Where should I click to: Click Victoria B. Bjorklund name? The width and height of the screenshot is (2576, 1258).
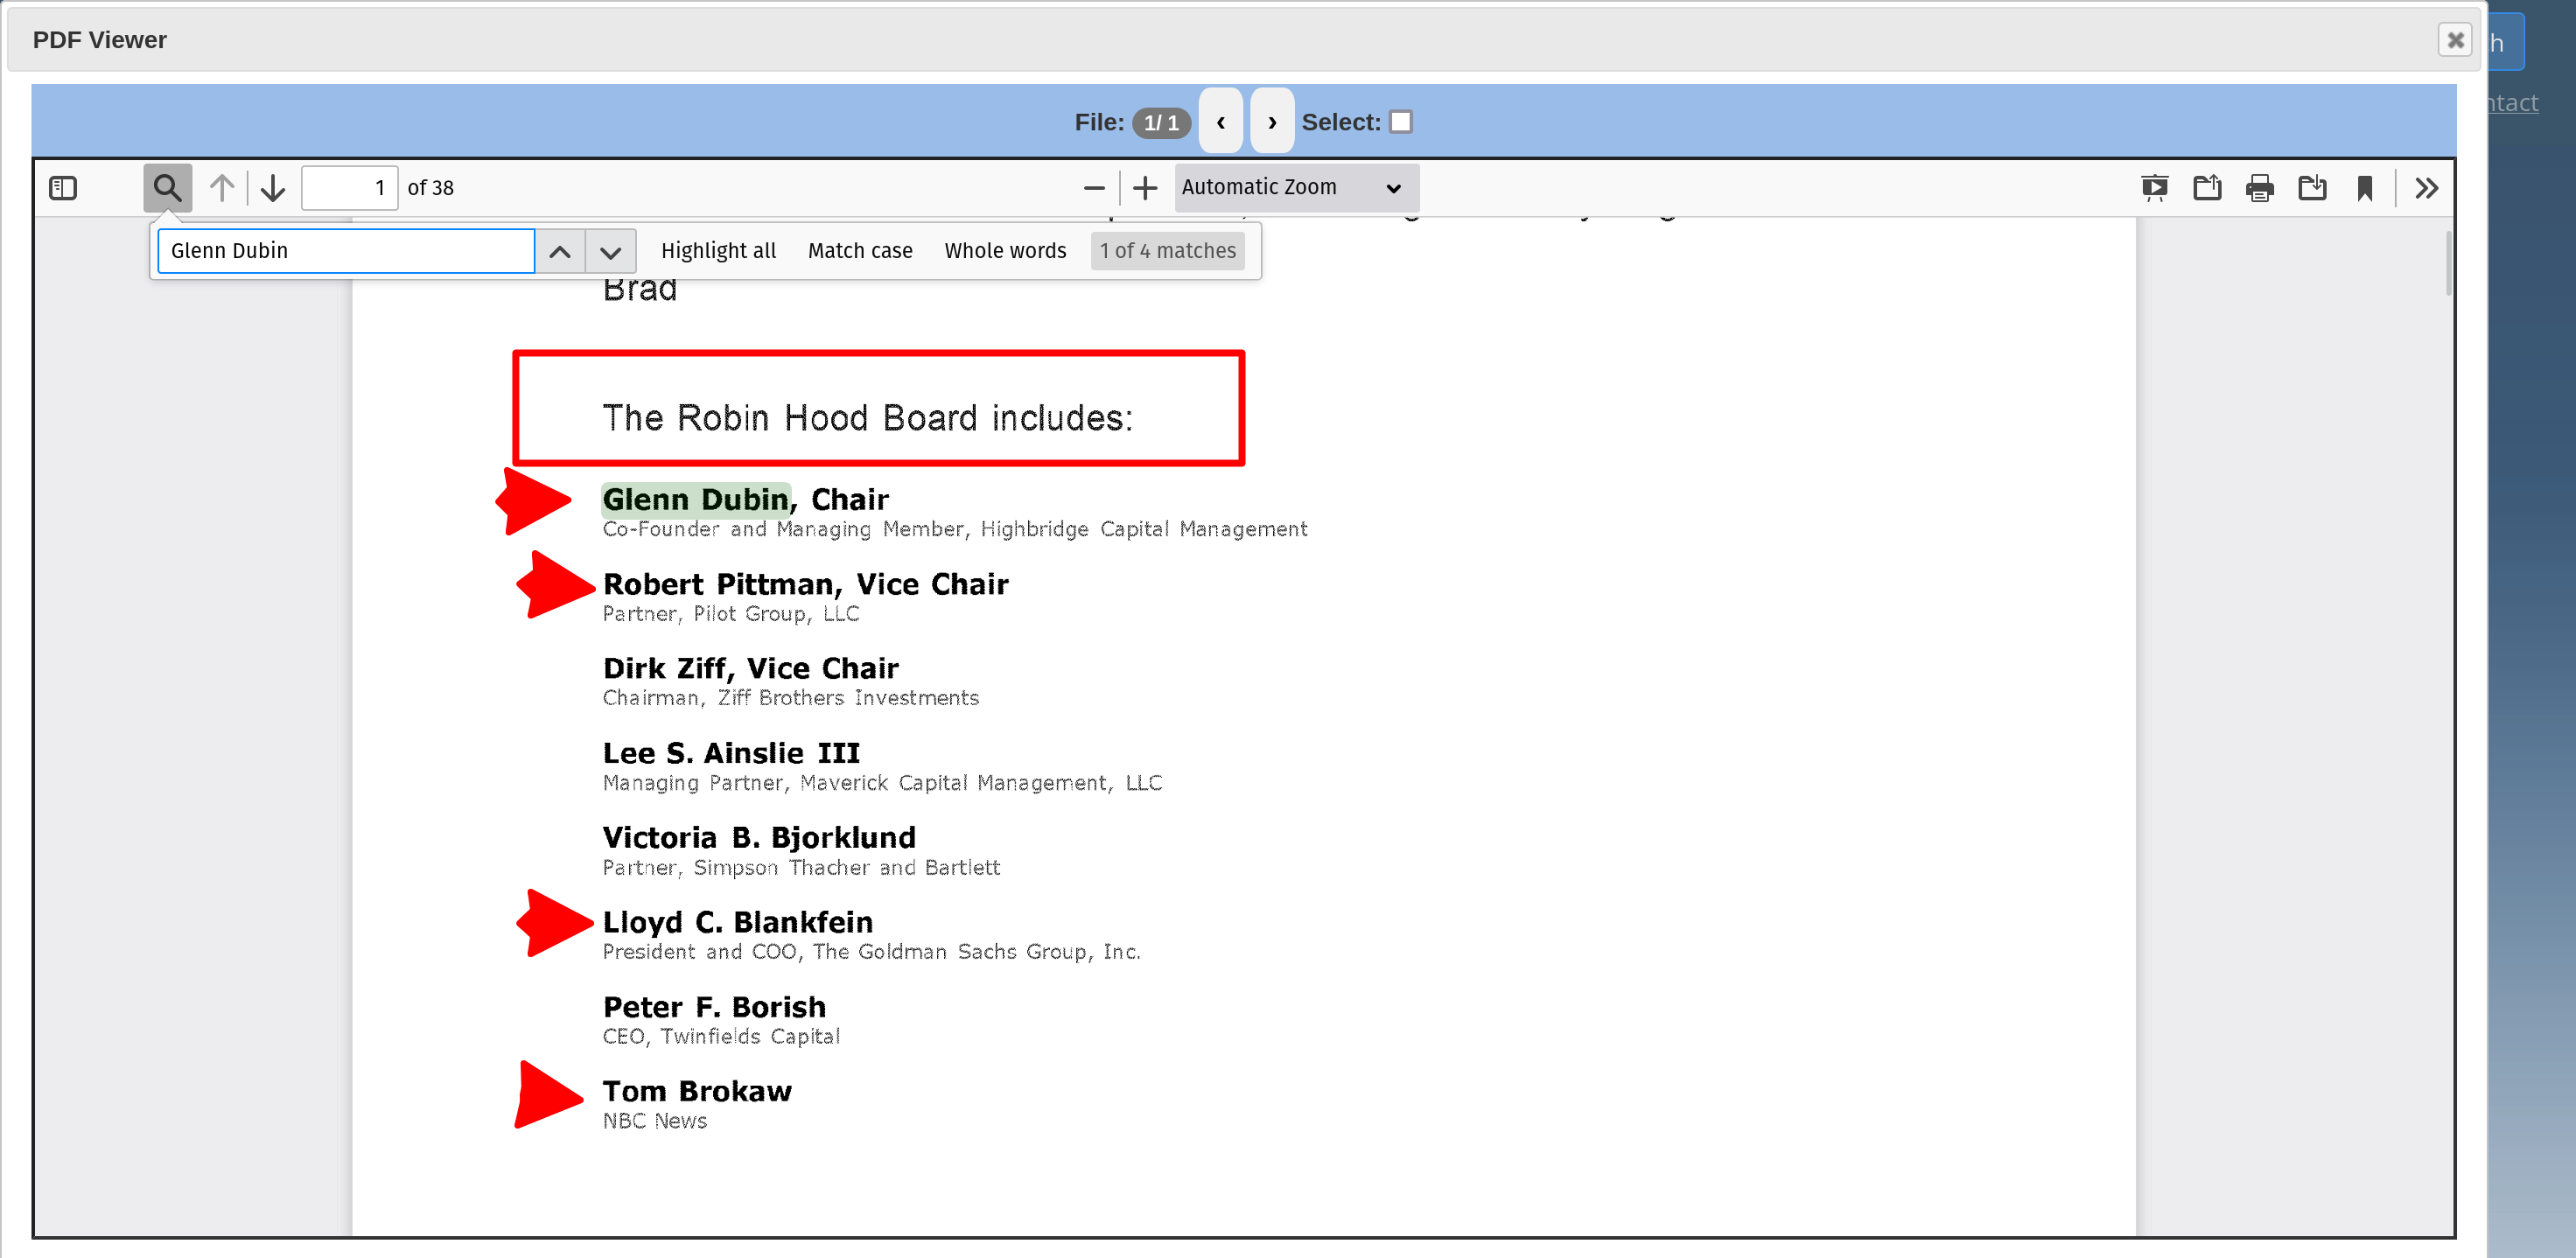tap(759, 837)
